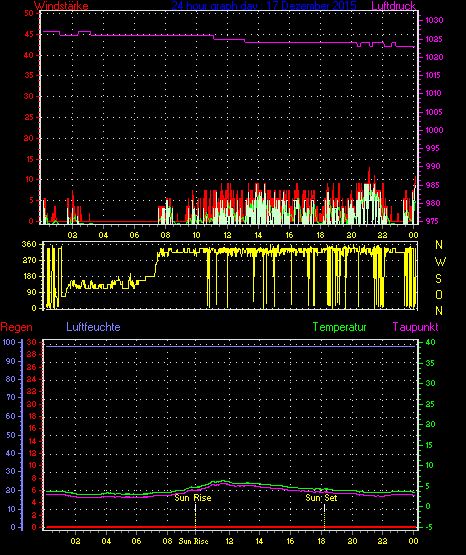Click the 1010 value on the Luftdruck axis

[433, 93]
